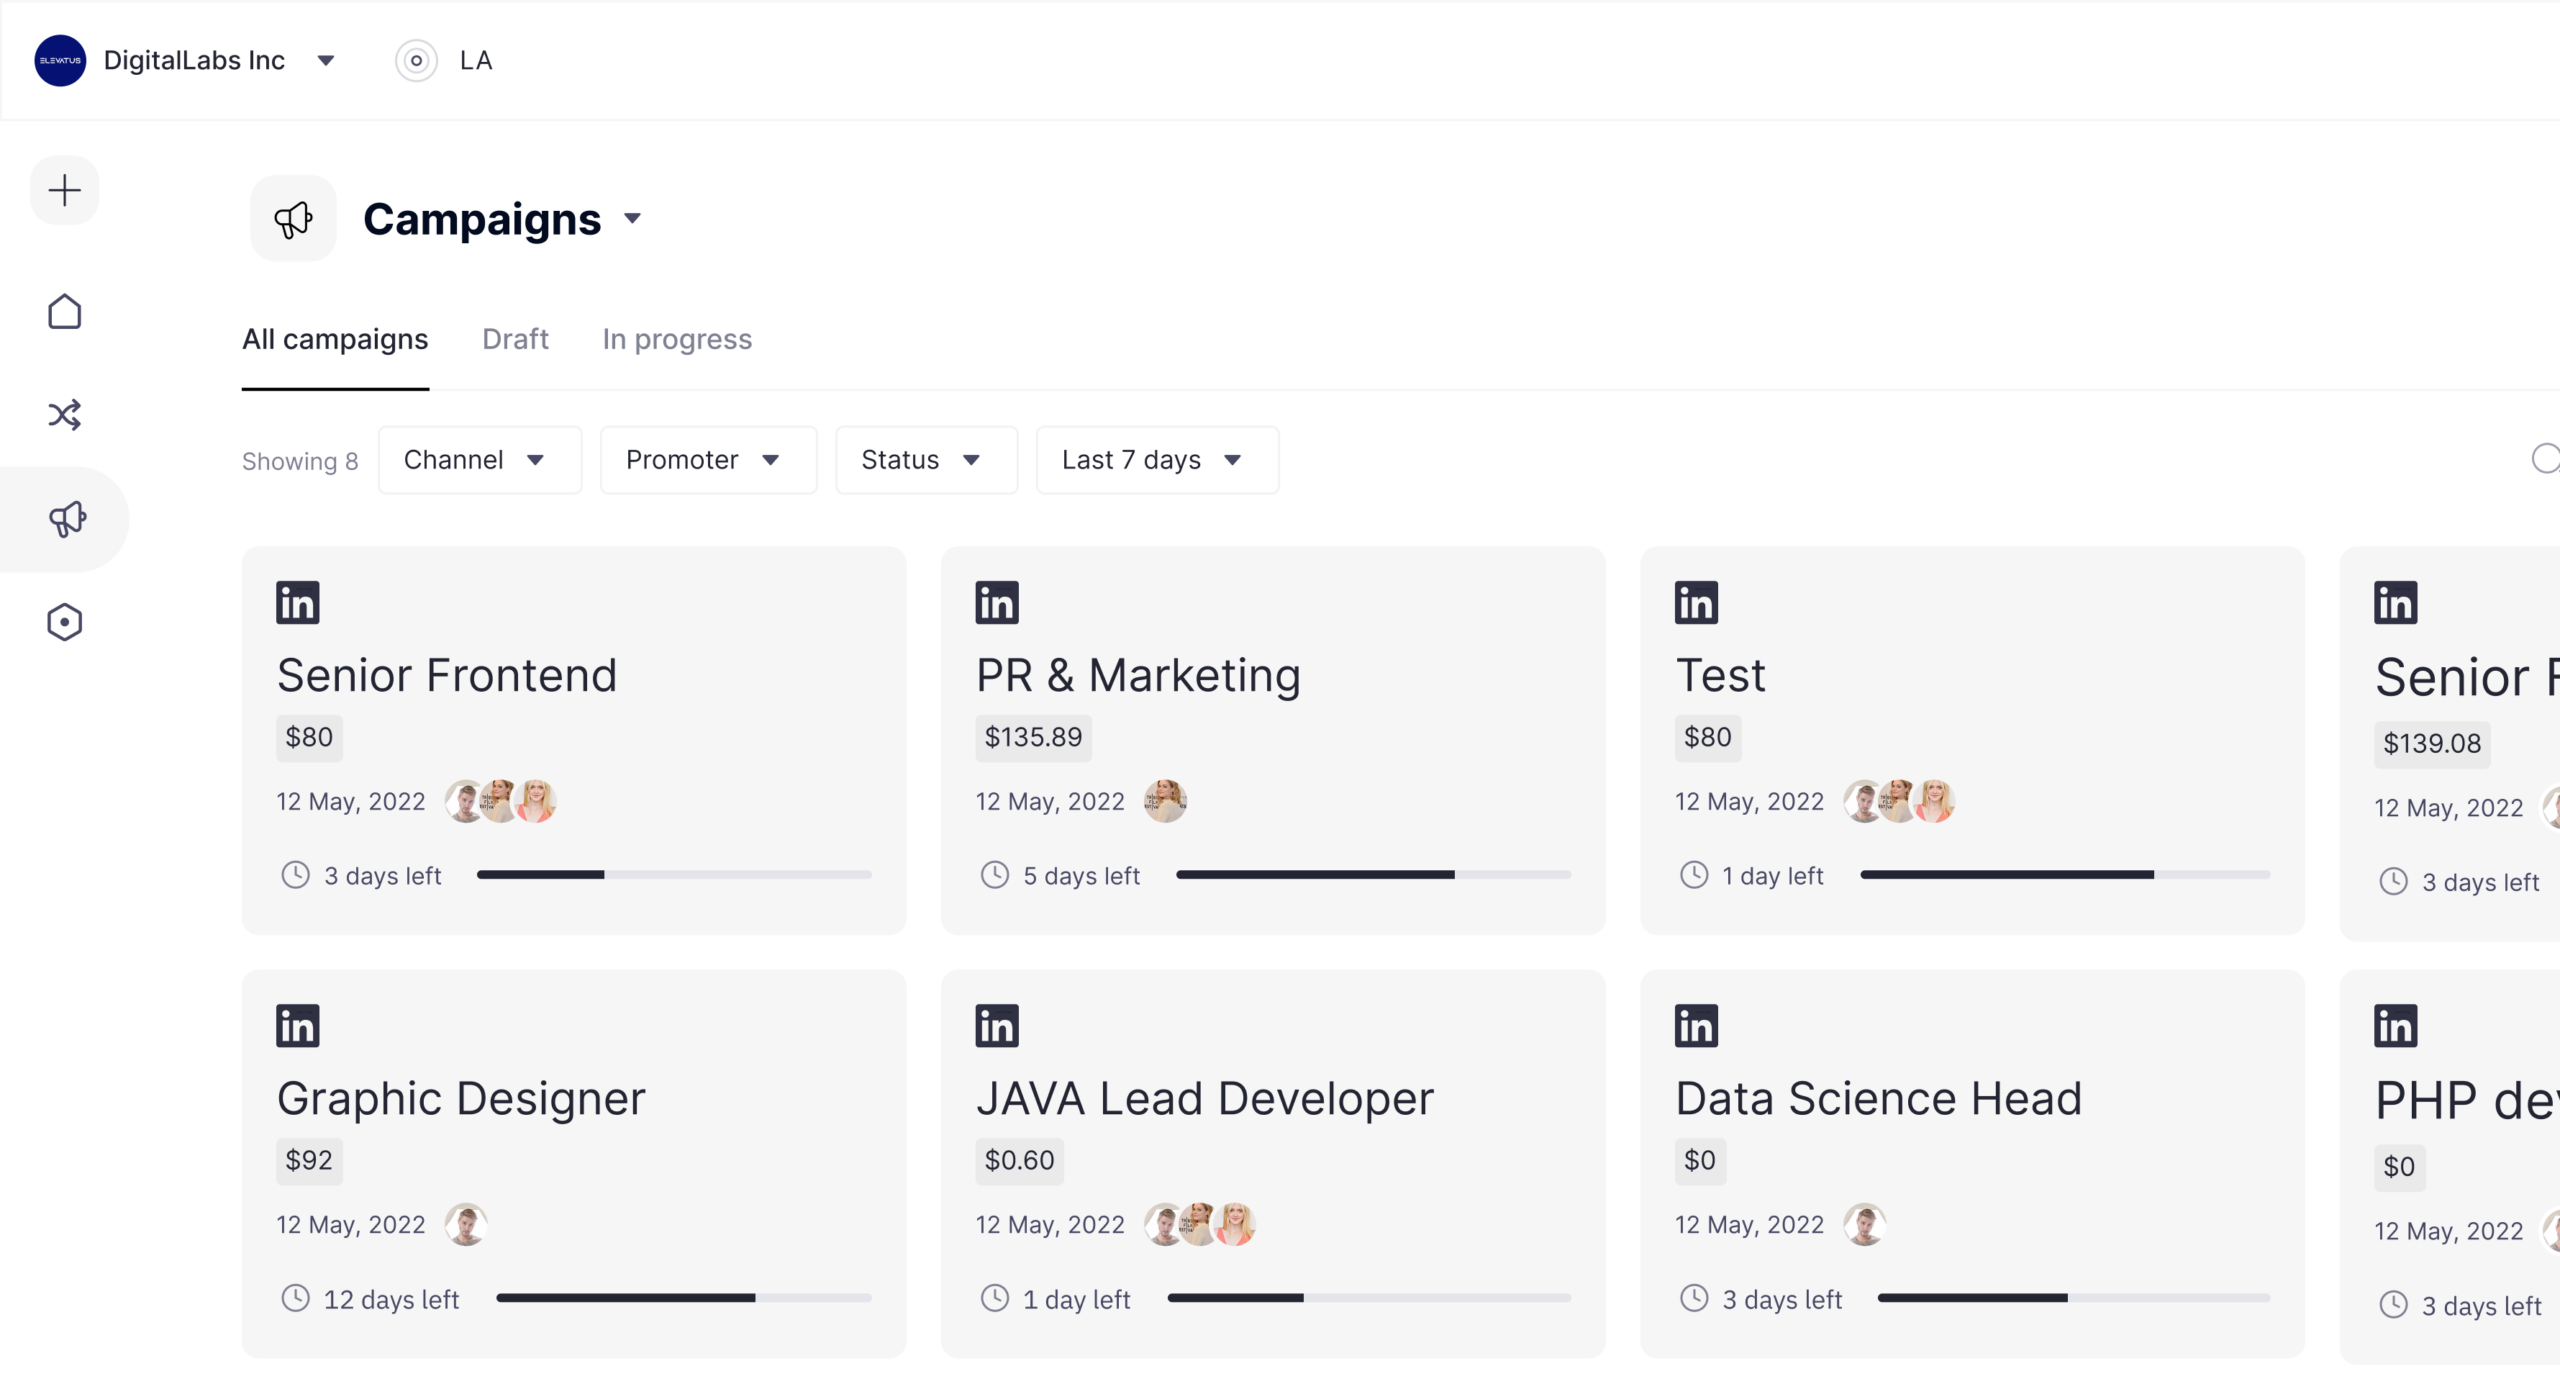The image size is (2560, 1379).
Task: Click the home icon in sidebar
Action: point(65,309)
